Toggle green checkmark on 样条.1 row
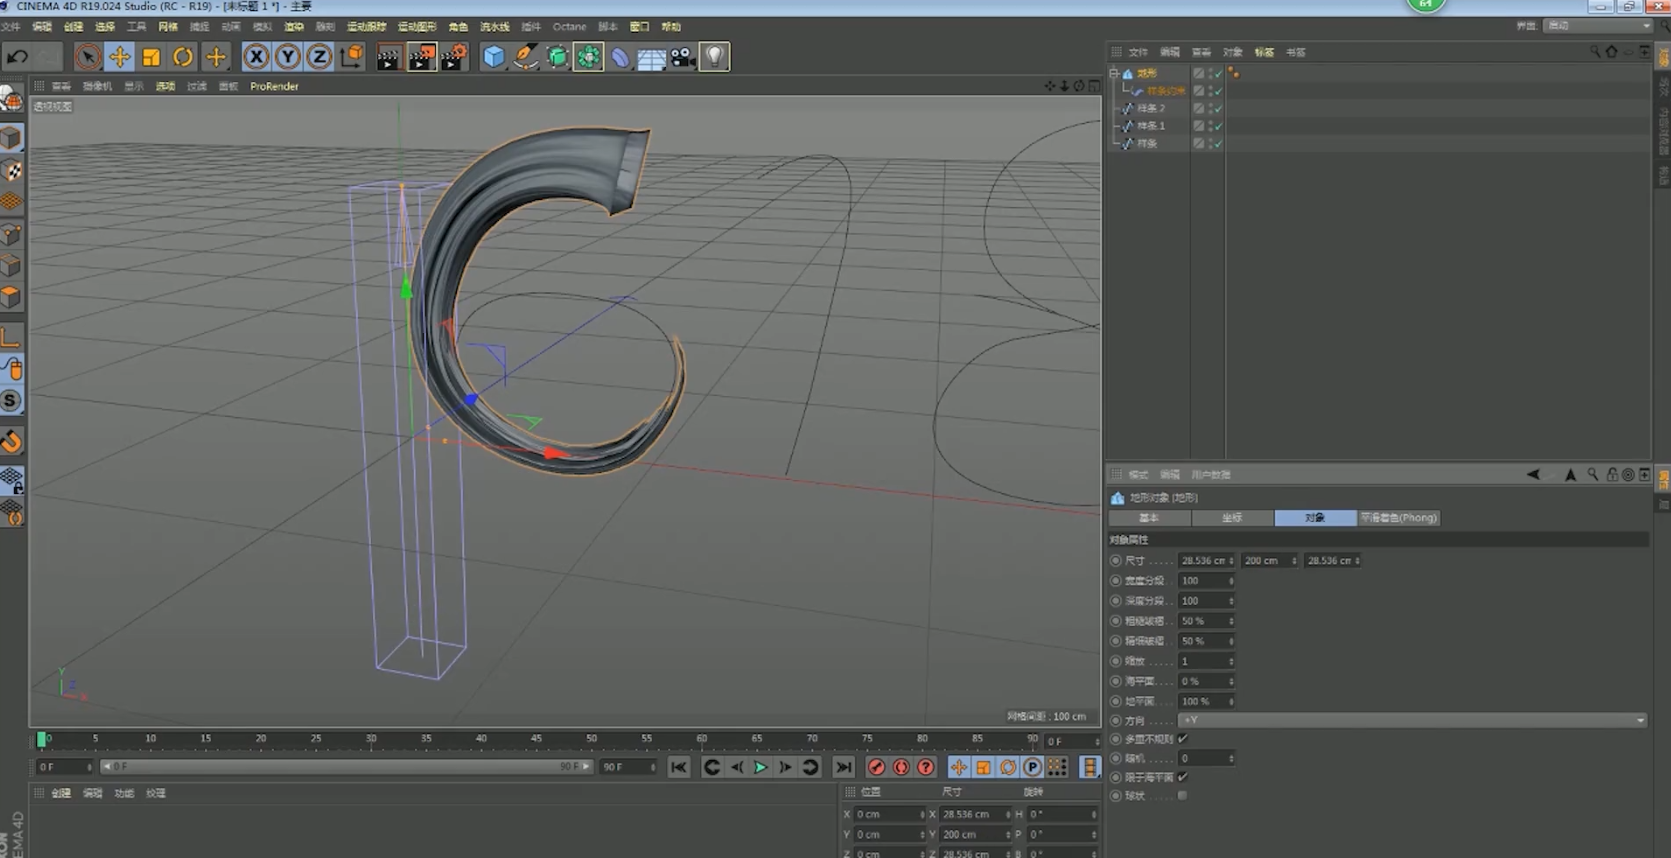 click(x=1218, y=126)
